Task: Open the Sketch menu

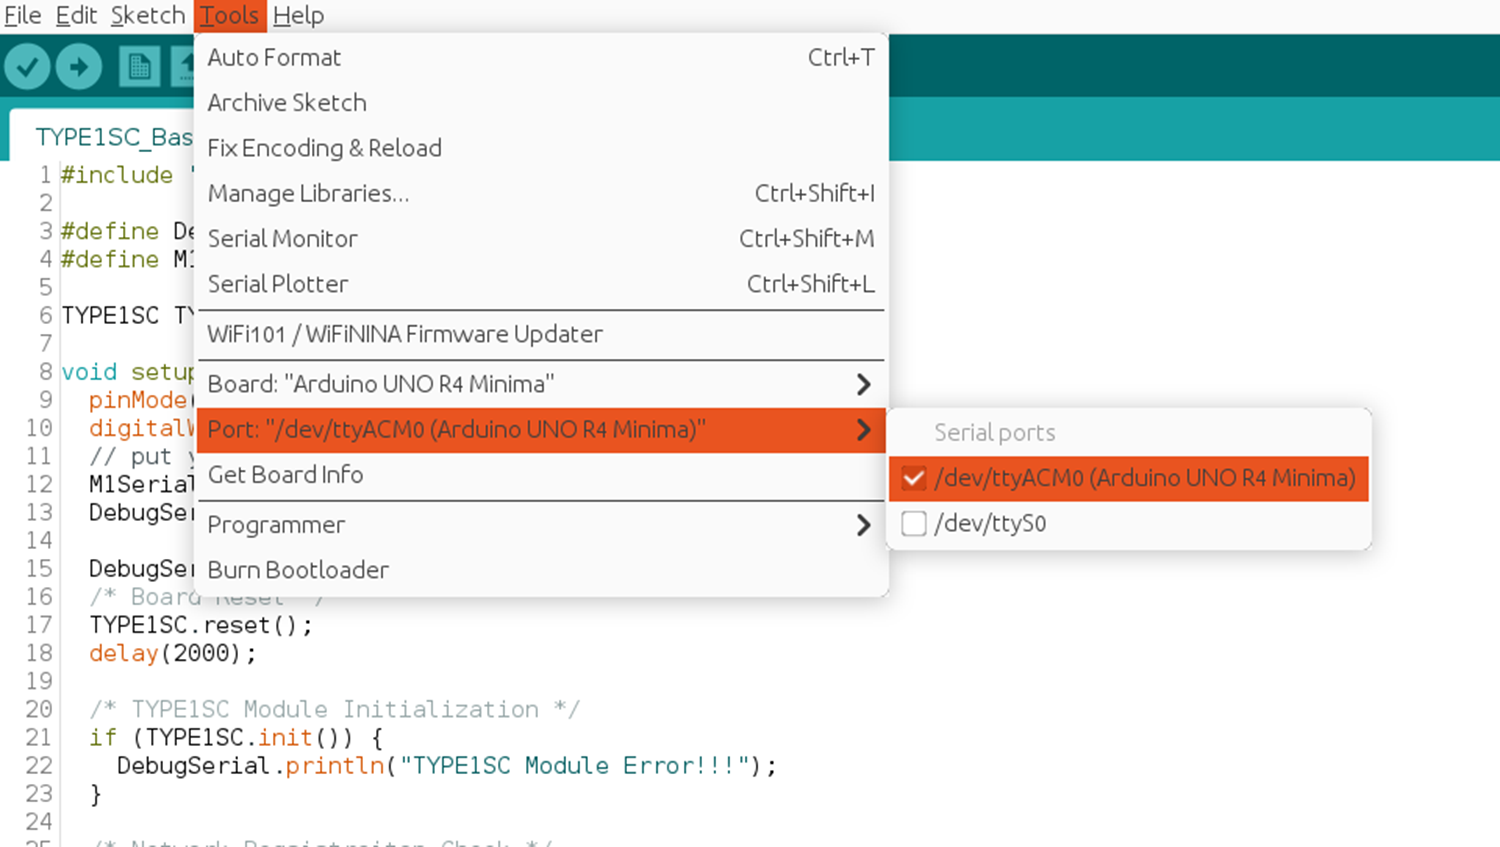Action: (148, 15)
